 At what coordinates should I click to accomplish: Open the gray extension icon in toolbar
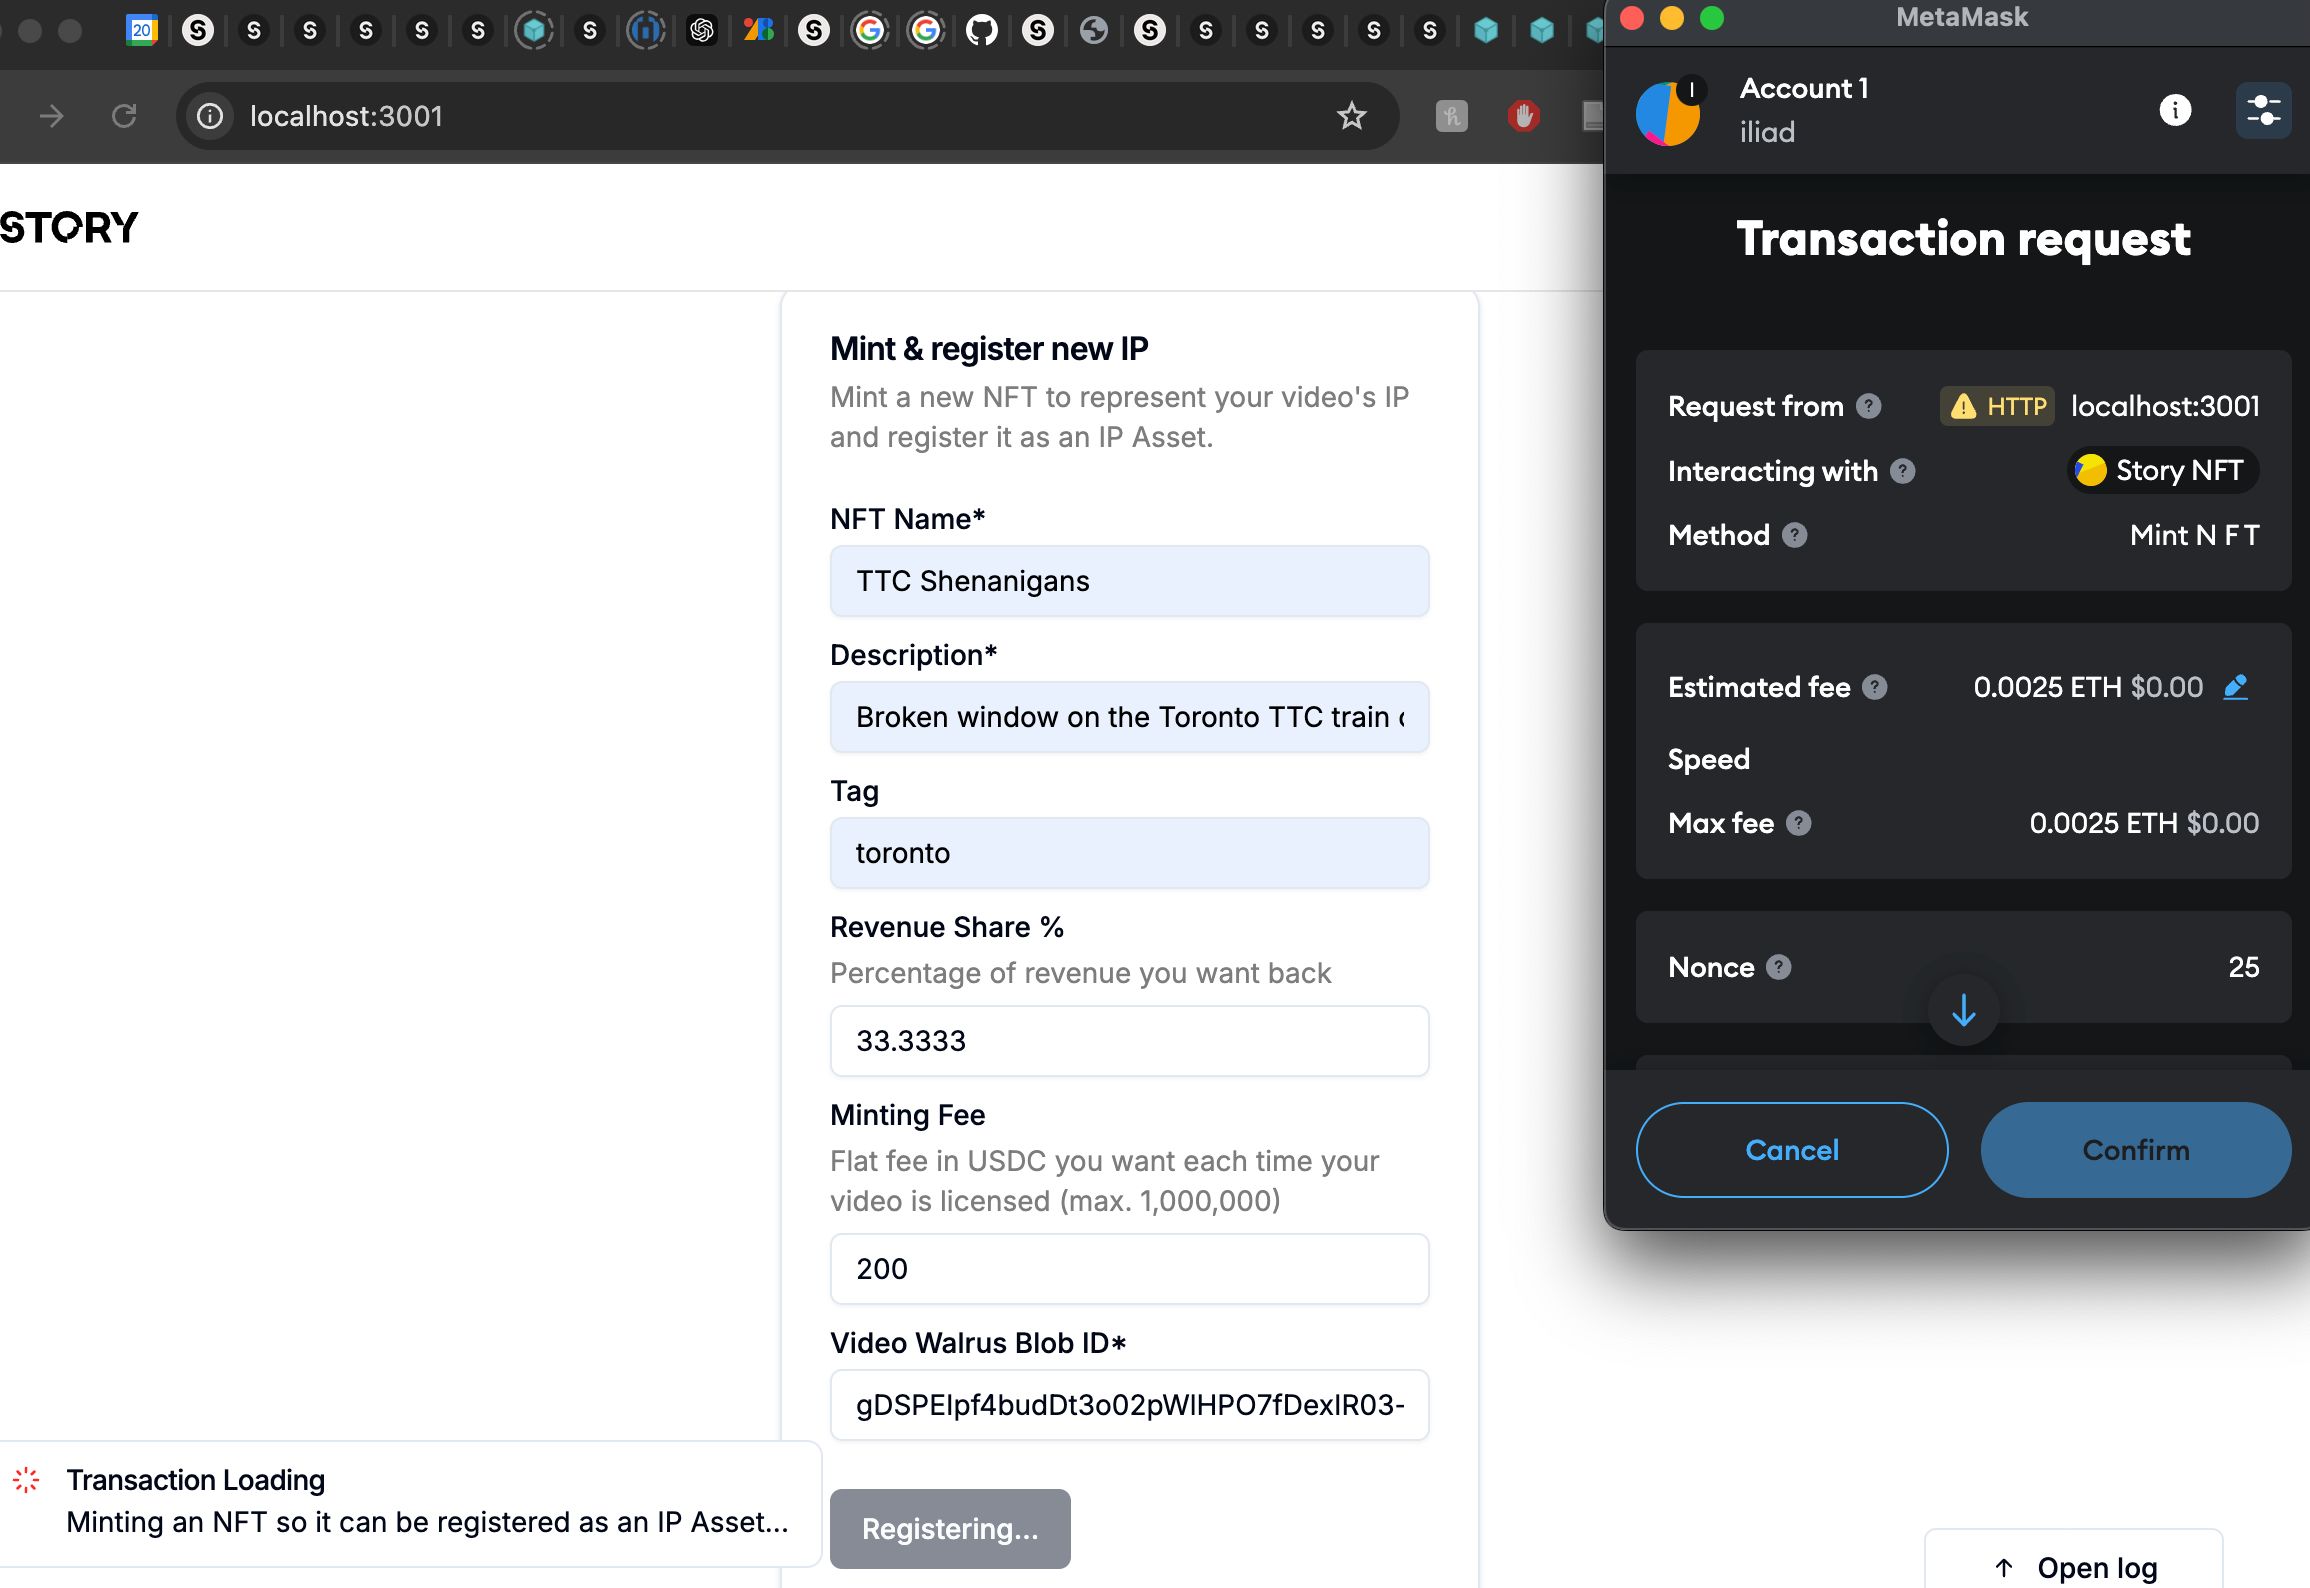pos(1452,116)
